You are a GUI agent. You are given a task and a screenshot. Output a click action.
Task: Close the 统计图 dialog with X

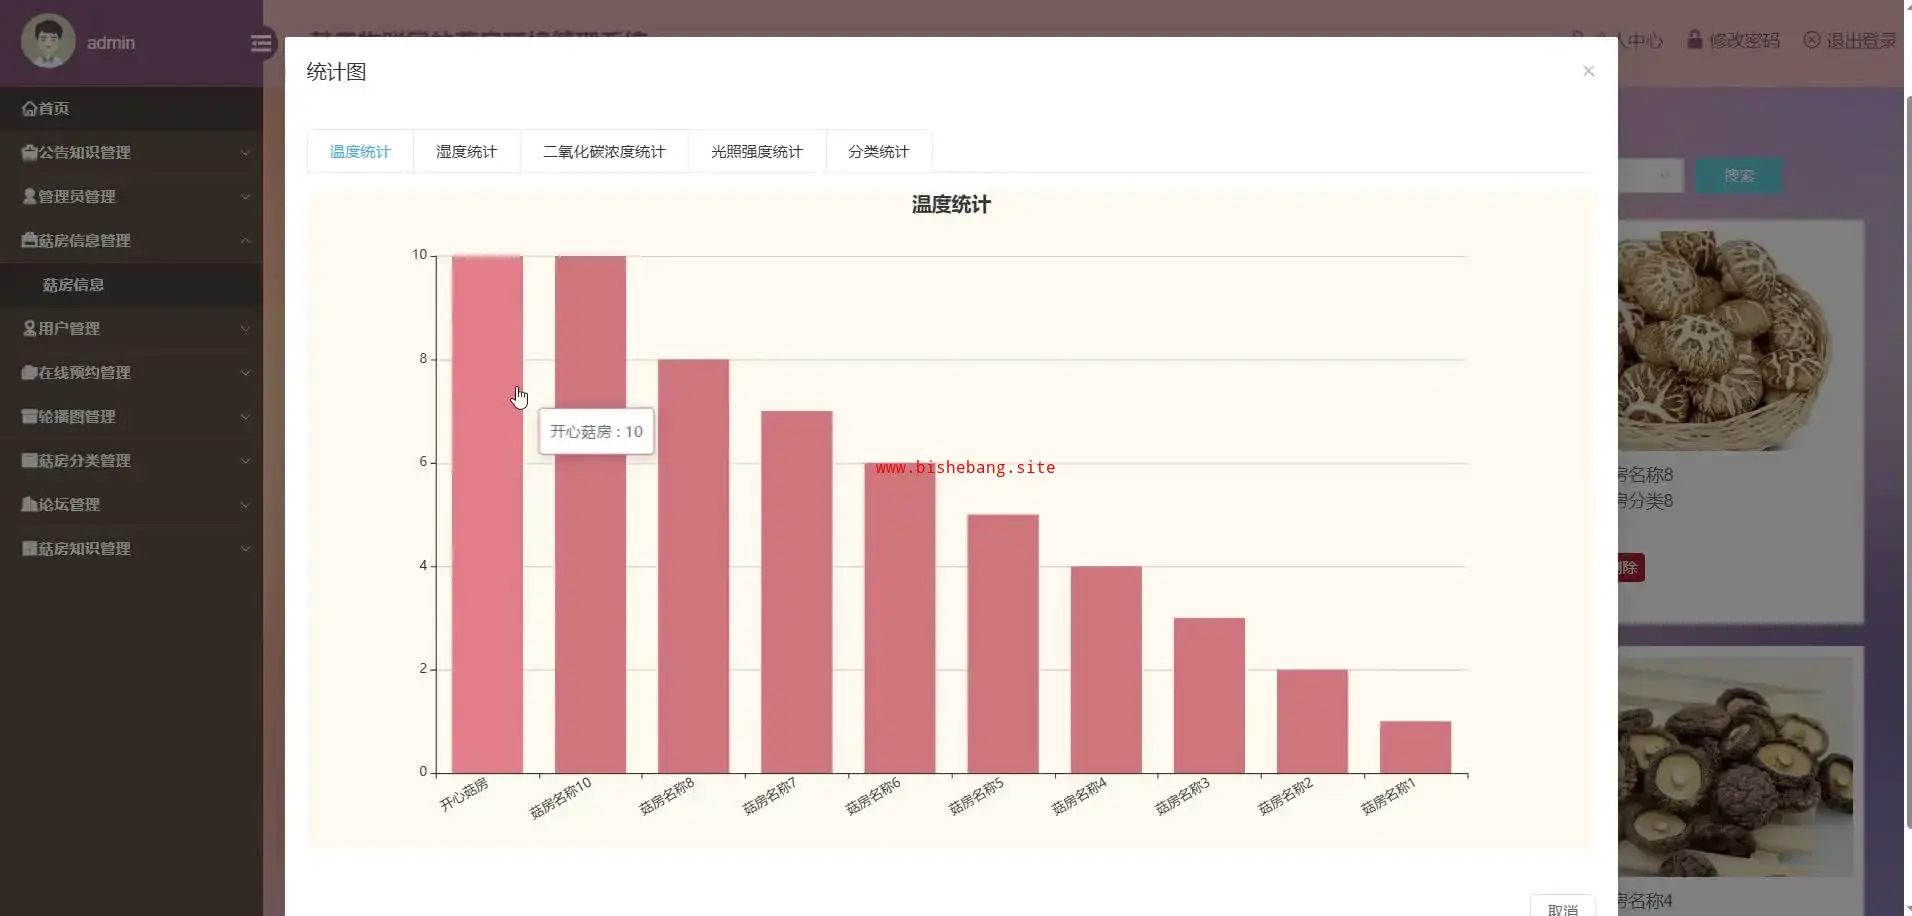1588,71
